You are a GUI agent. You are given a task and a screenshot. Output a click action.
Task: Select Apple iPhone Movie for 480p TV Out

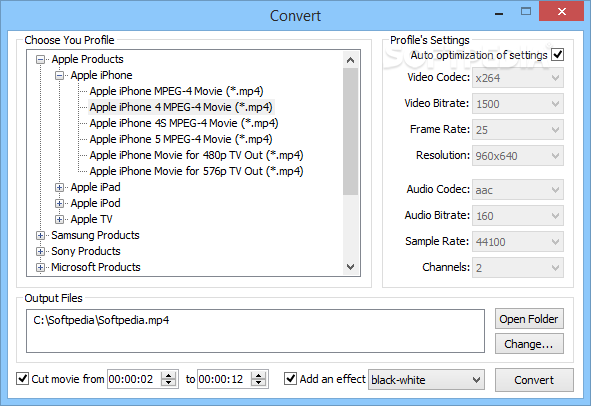pos(196,155)
